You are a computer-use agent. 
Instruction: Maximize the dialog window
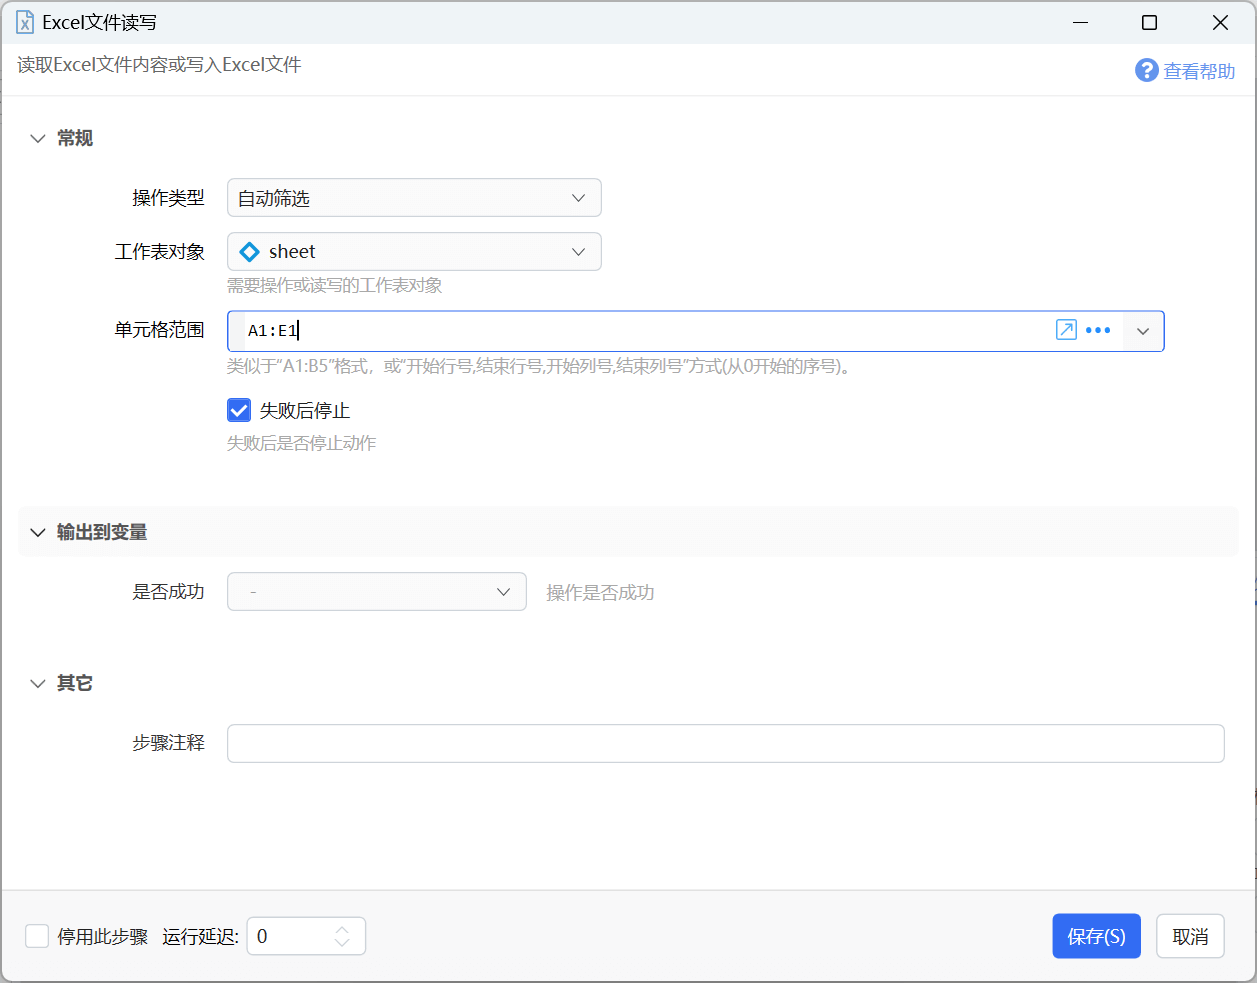tap(1150, 22)
